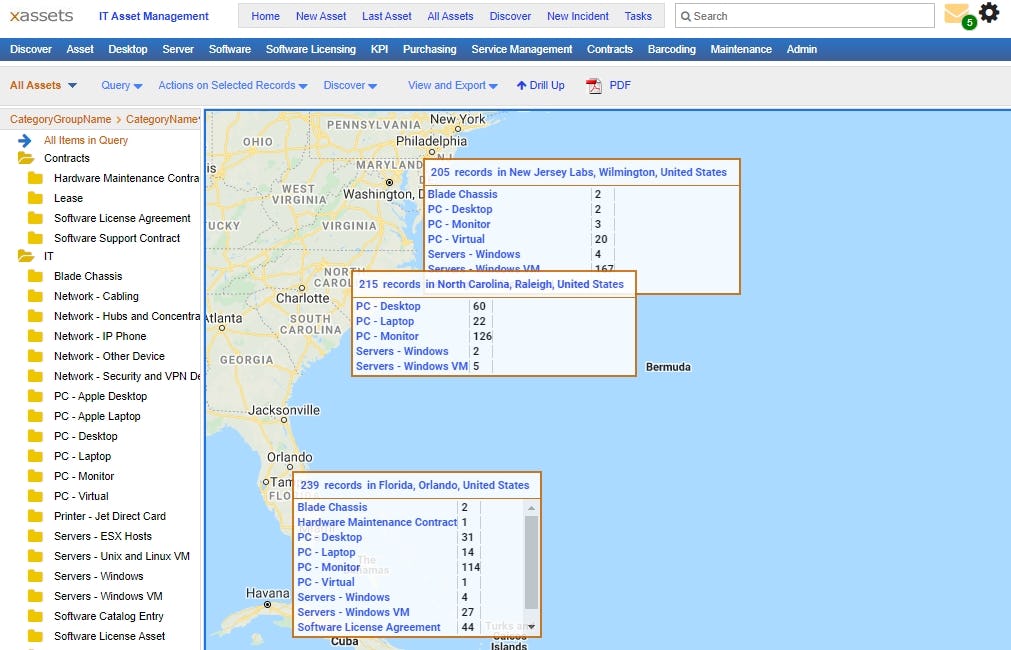1011x650 pixels.
Task: Click the arrow icon beside All Items in Query
Action: 25,138
